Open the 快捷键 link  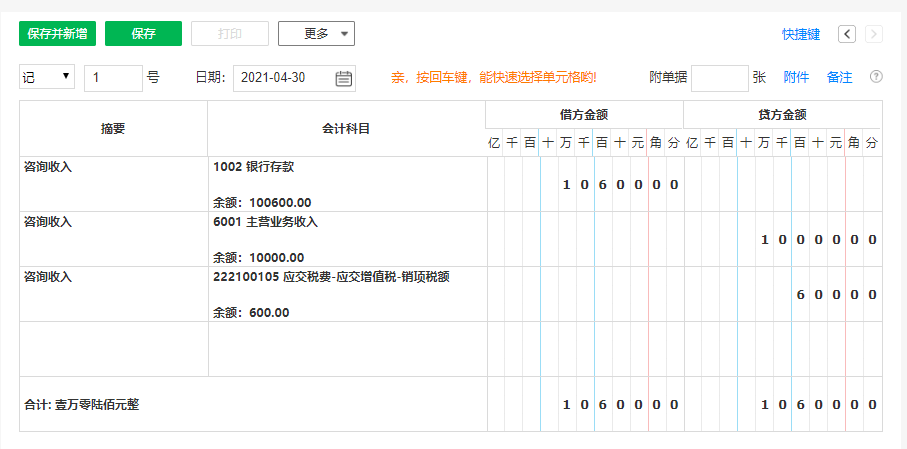(x=801, y=34)
